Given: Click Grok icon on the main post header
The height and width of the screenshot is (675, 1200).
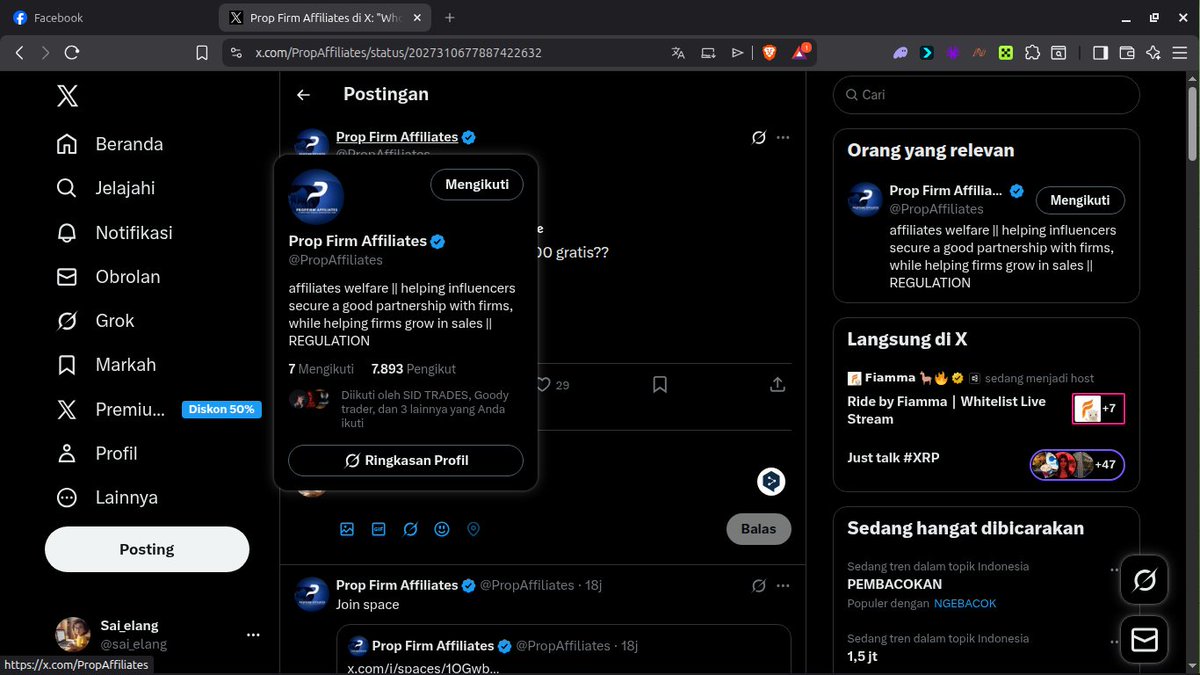Looking at the screenshot, I should coord(759,137).
